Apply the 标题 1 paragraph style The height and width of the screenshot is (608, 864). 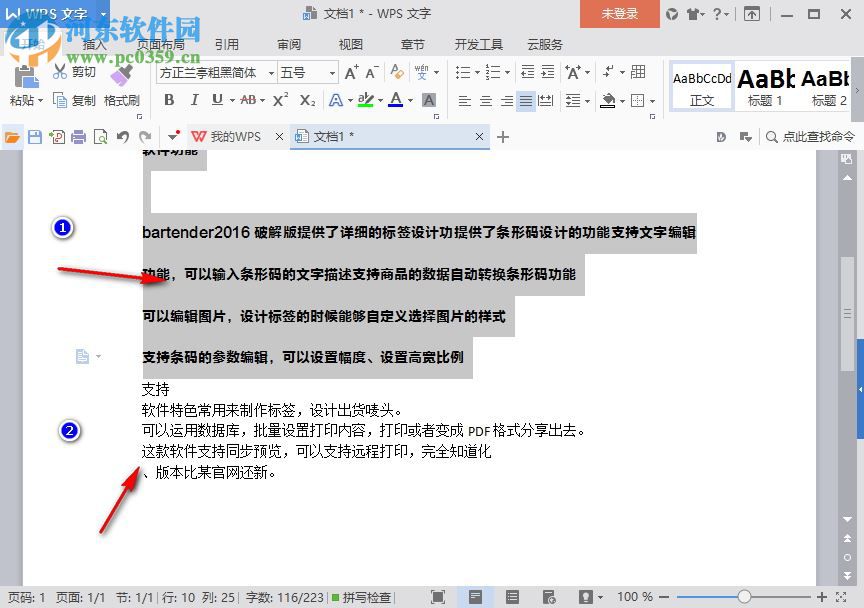(764, 86)
